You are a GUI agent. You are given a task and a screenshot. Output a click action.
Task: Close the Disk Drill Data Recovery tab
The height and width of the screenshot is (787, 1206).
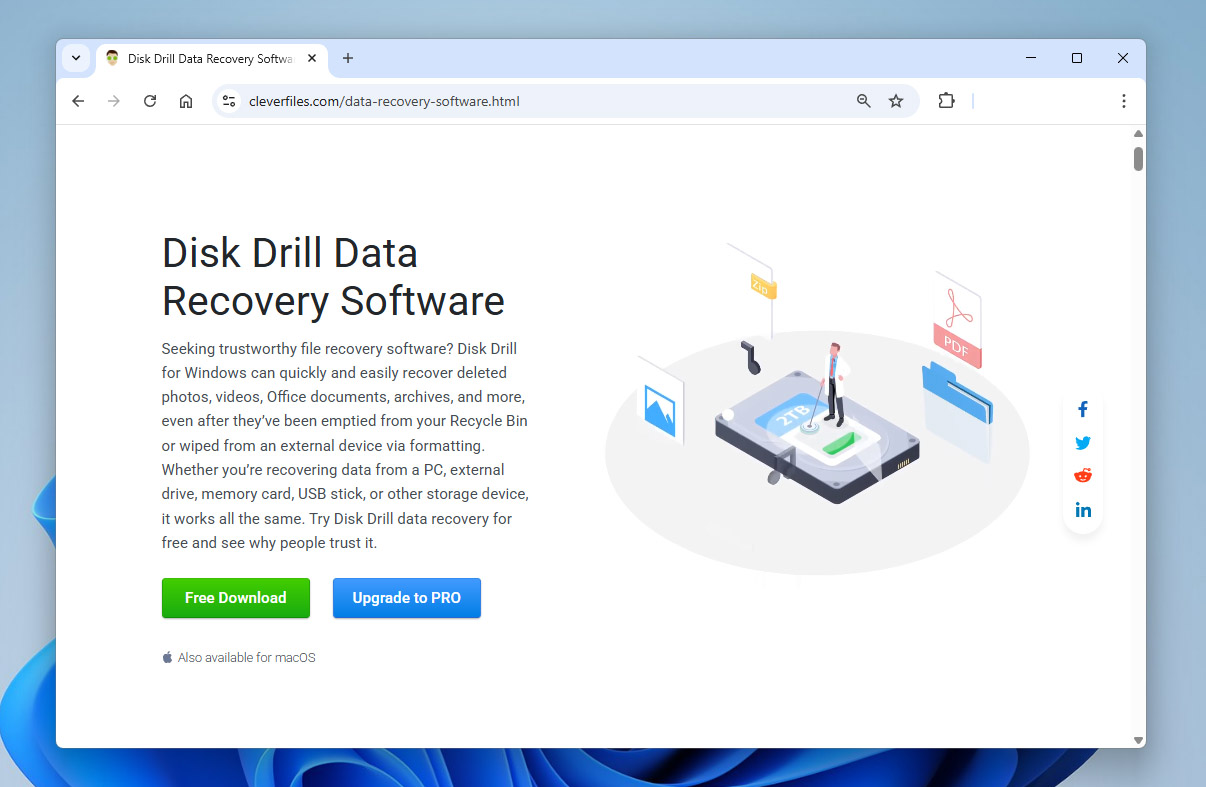(x=312, y=58)
